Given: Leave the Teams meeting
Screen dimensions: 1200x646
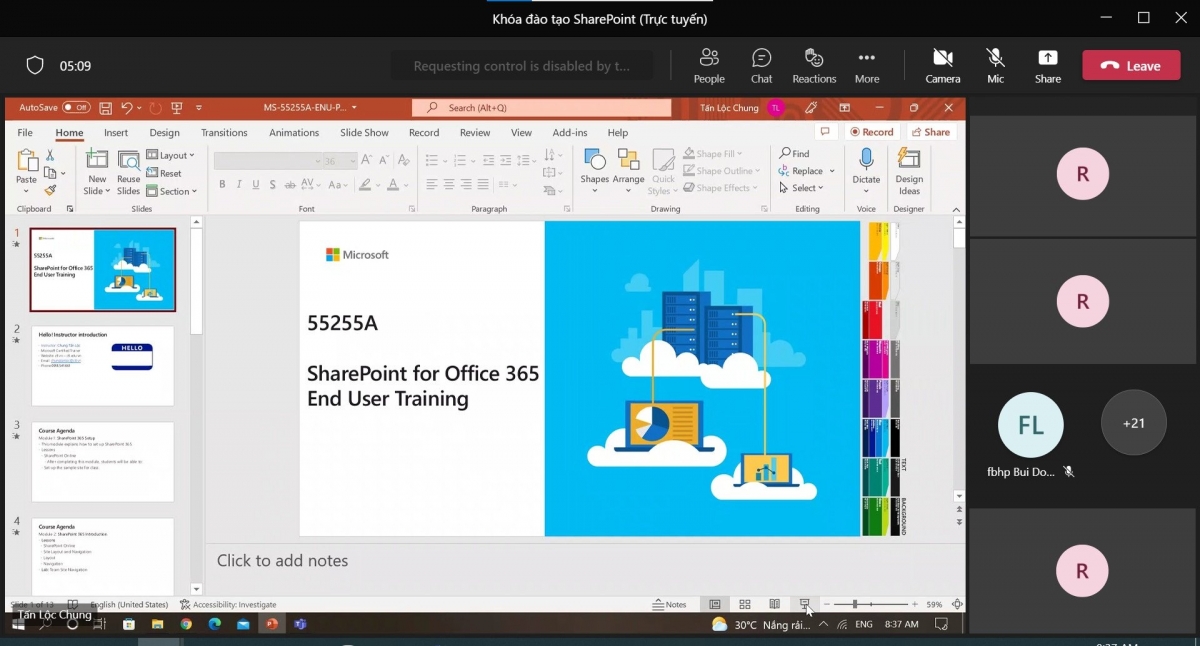Looking at the screenshot, I should click(1131, 66).
